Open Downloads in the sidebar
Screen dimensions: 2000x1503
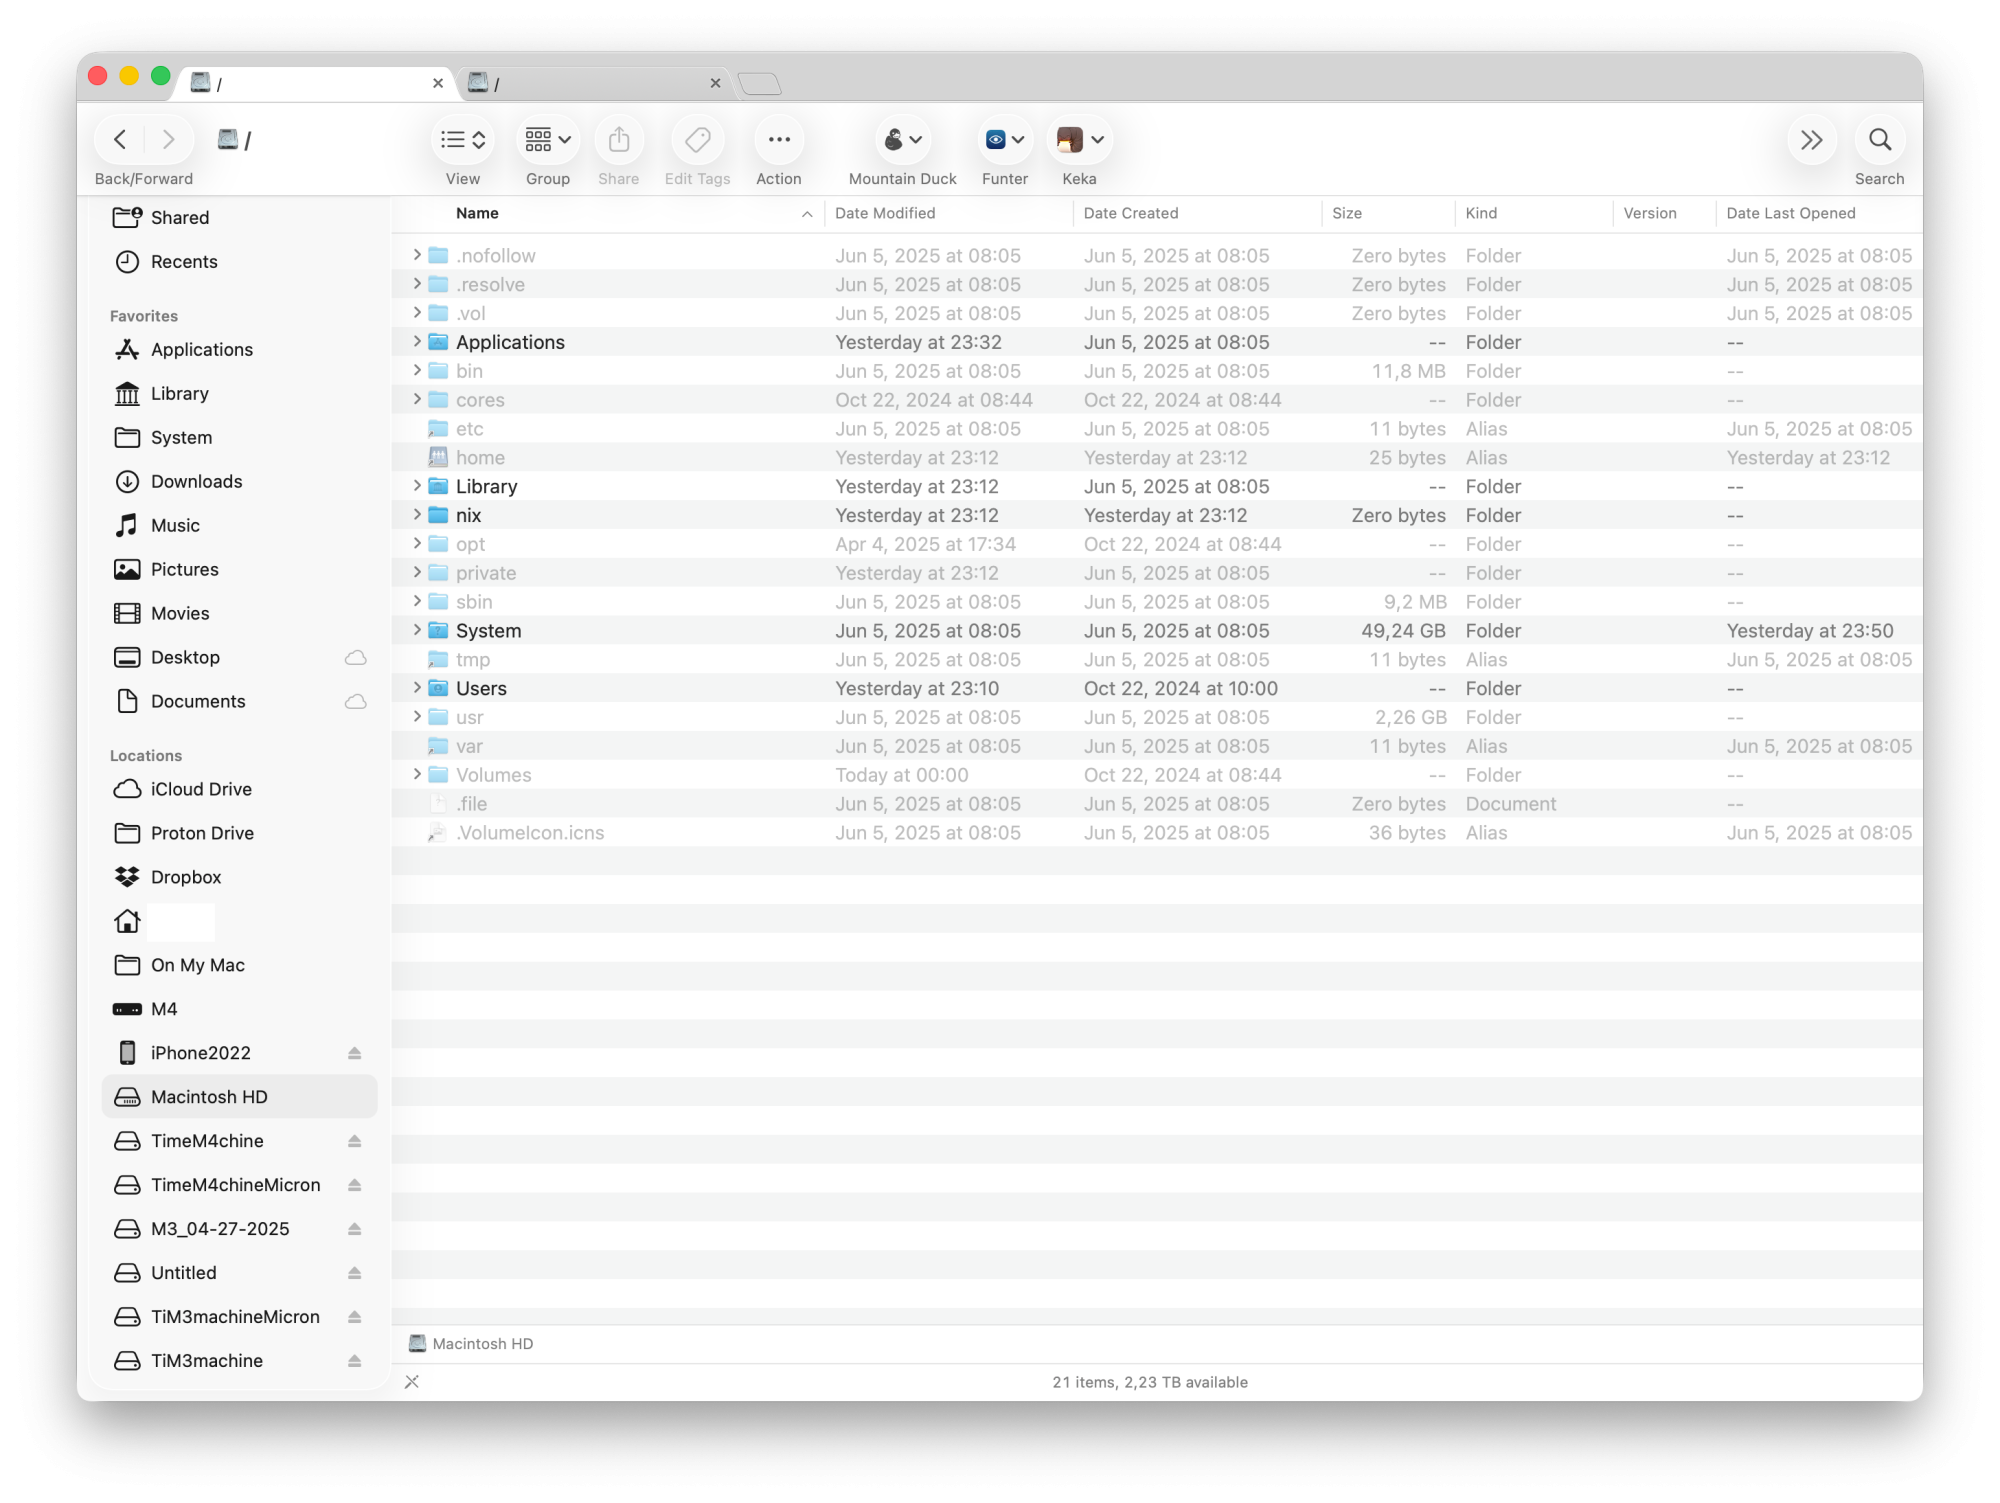pyautogui.click(x=196, y=481)
